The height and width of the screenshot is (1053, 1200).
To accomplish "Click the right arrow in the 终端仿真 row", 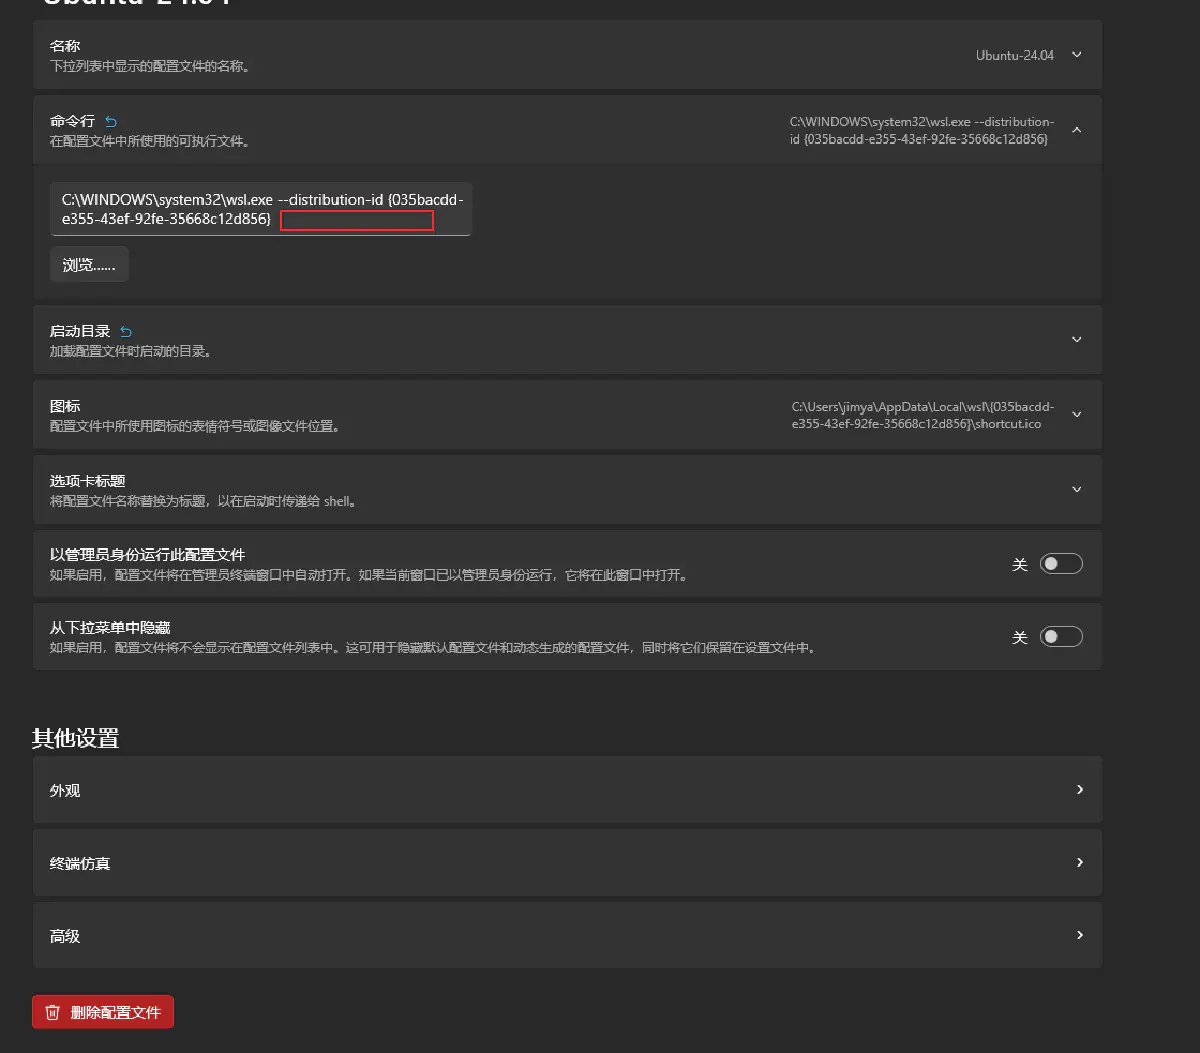I will 1079,862.
